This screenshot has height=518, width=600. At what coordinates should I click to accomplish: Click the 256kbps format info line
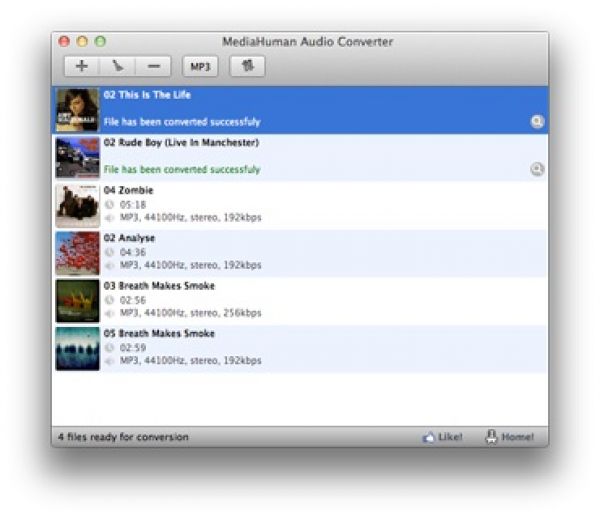pyautogui.click(x=191, y=313)
